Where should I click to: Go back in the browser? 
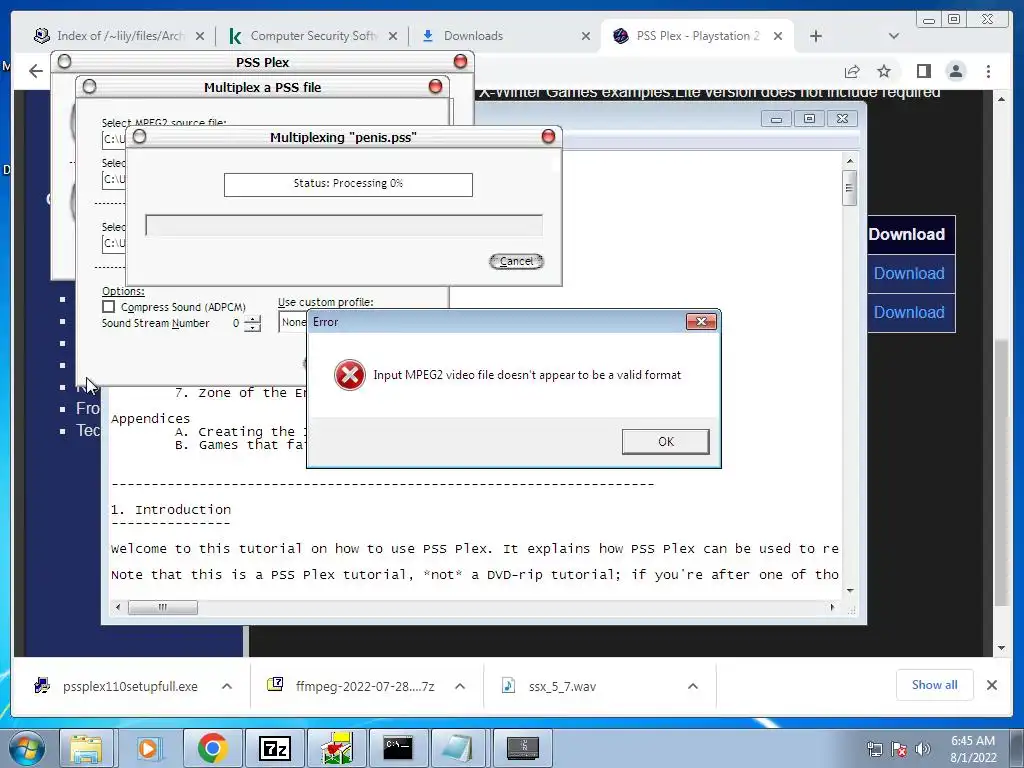[36, 71]
